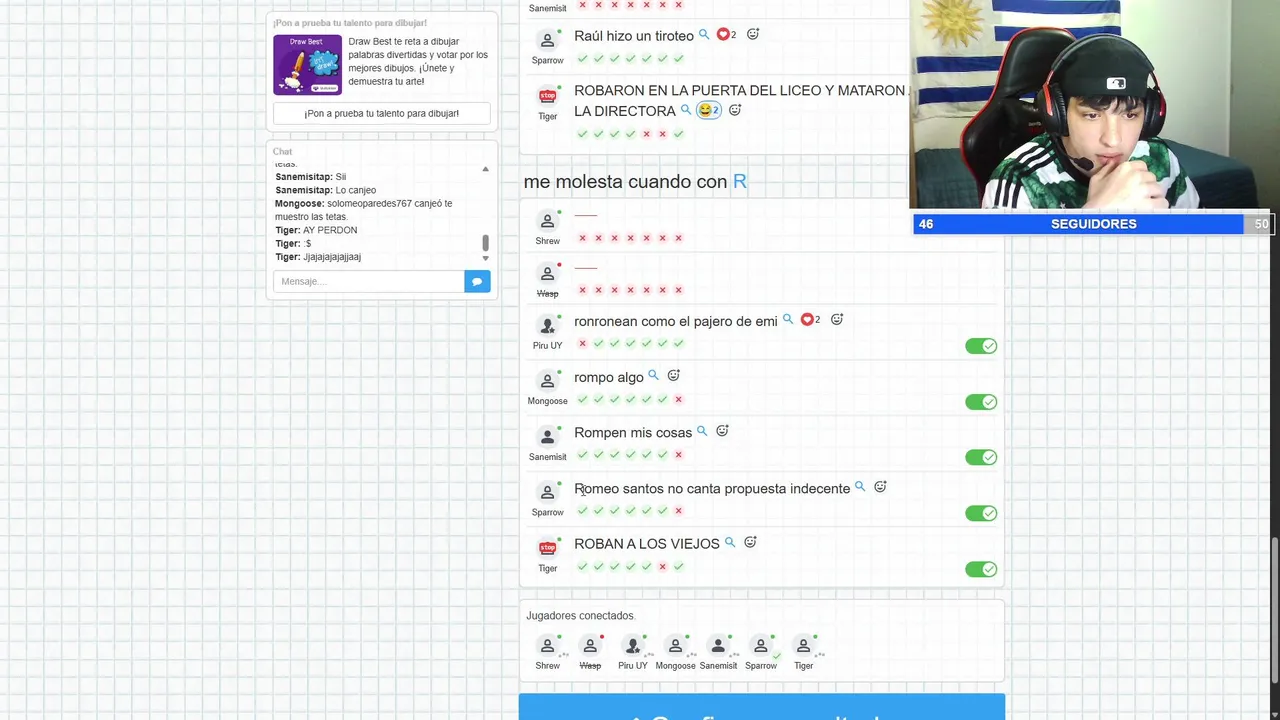Click the heart reaction on 'Raúl hizo un tiroteo'
The image size is (1280, 720).
pos(726,34)
